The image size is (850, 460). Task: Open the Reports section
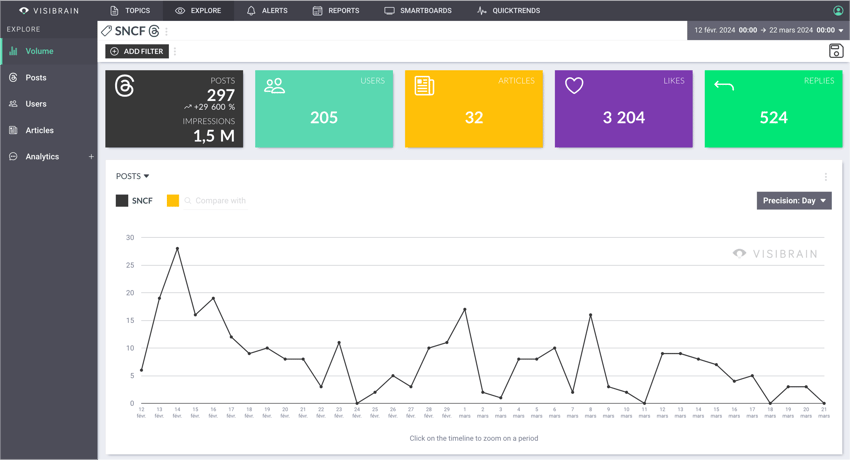click(336, 10)
